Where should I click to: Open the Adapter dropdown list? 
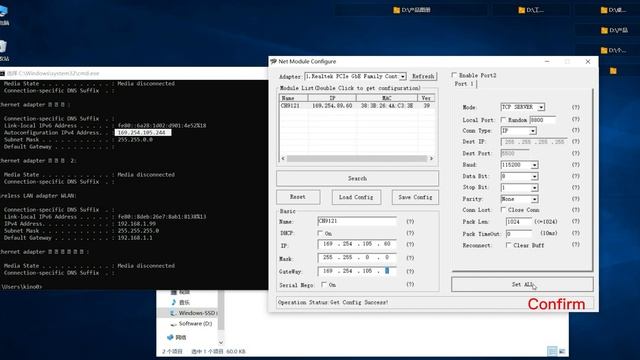coord(402,76)
